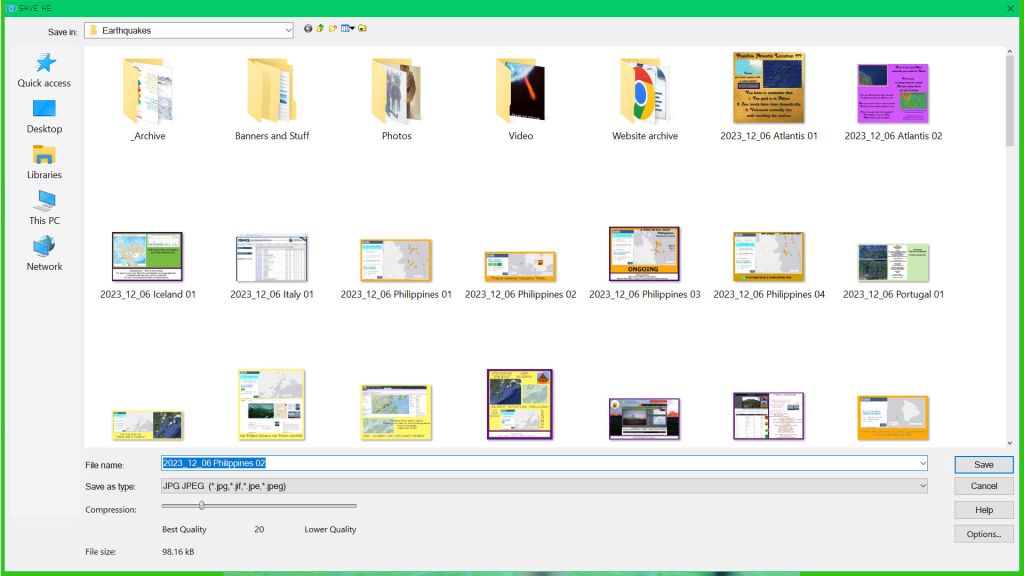Open the View menu icon

[x=347, y=29]
